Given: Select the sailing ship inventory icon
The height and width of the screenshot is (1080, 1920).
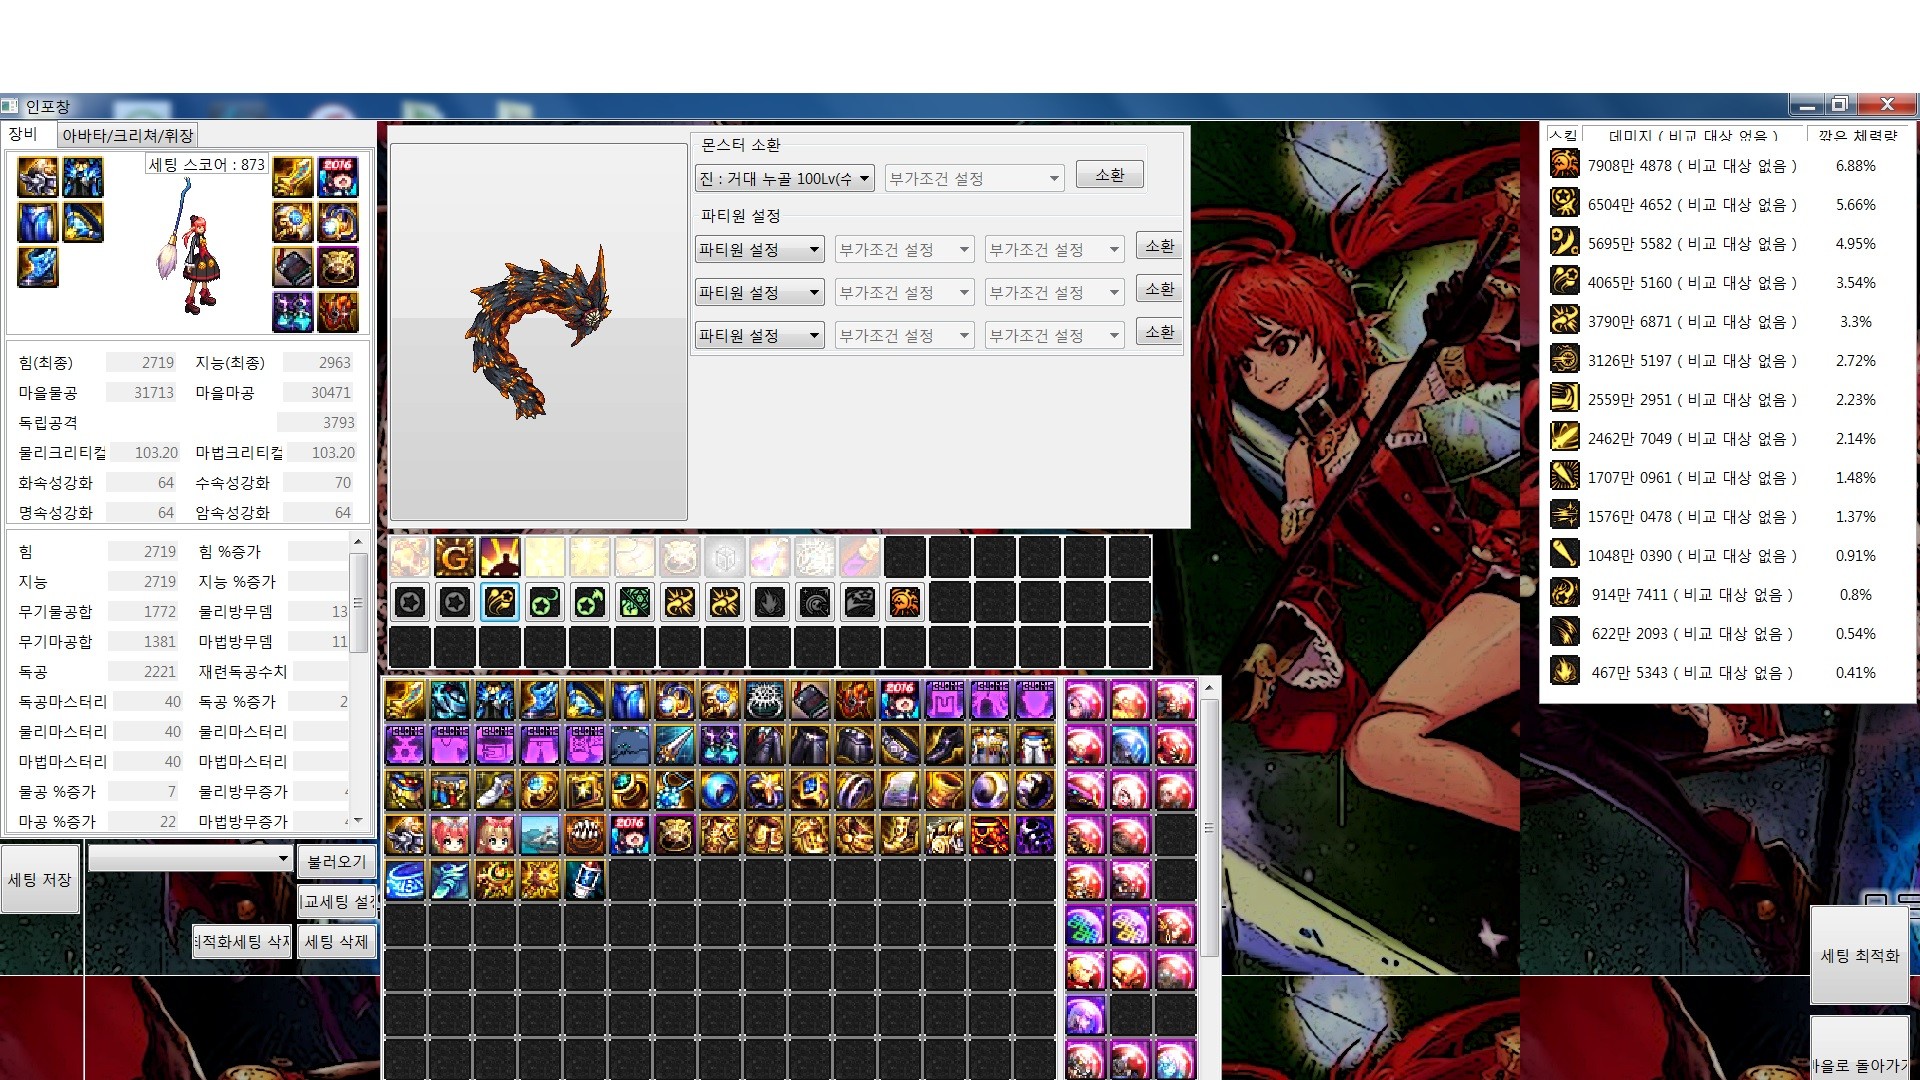Looking at the screenshot, I should coord(540,835).
